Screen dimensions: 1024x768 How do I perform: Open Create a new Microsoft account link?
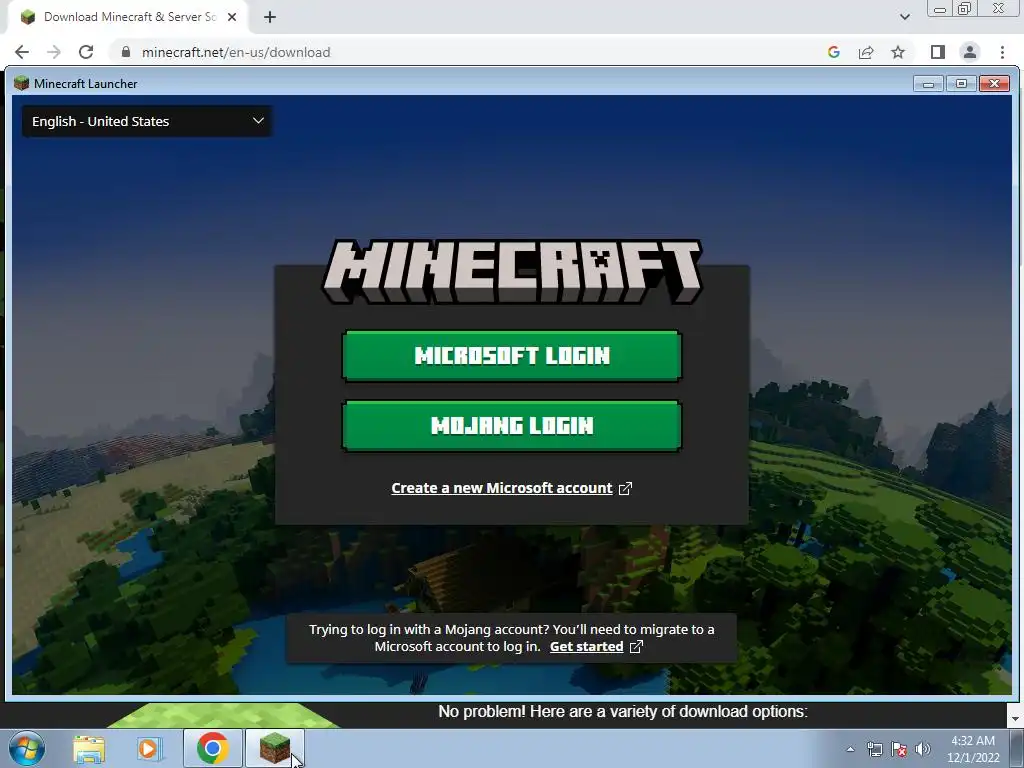502,488
